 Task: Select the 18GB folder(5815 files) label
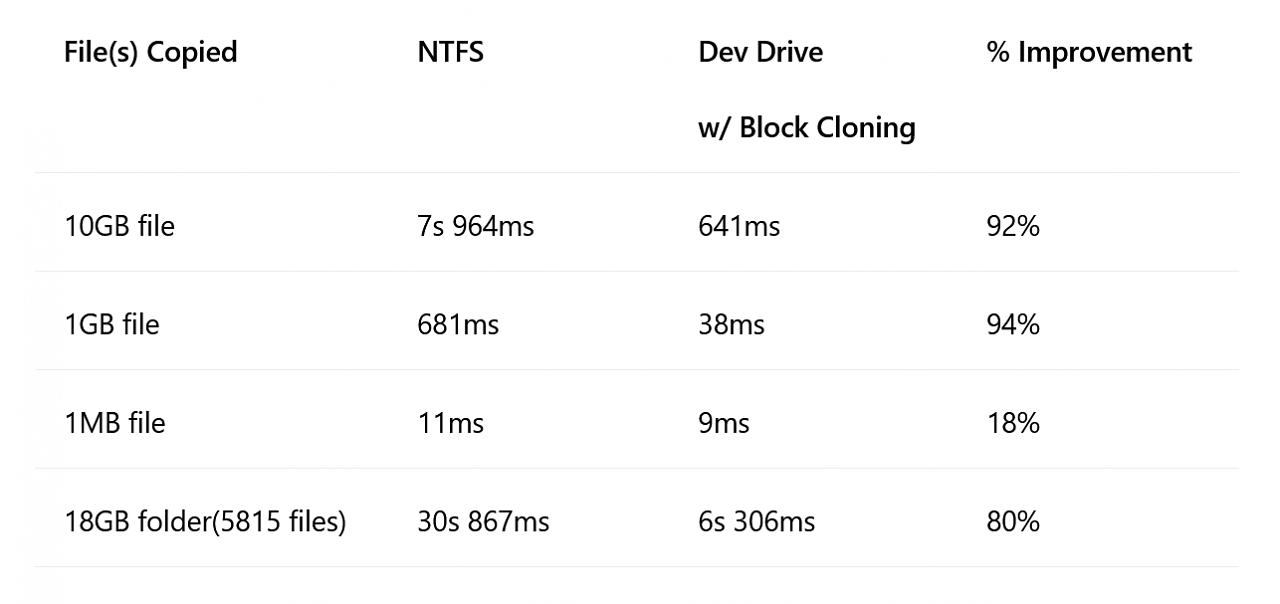pyautogui.click(x=205, y=522)
